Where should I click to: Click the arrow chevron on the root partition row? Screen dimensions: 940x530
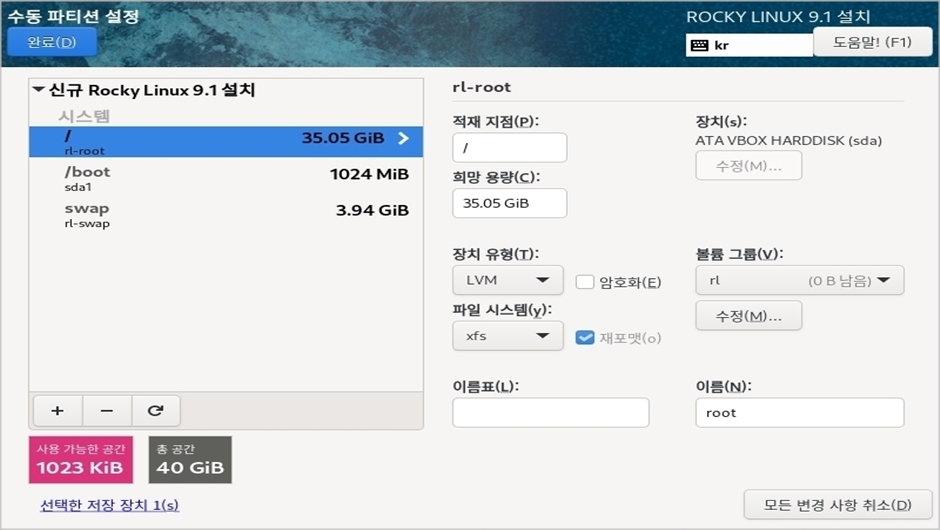click(403, 138)
